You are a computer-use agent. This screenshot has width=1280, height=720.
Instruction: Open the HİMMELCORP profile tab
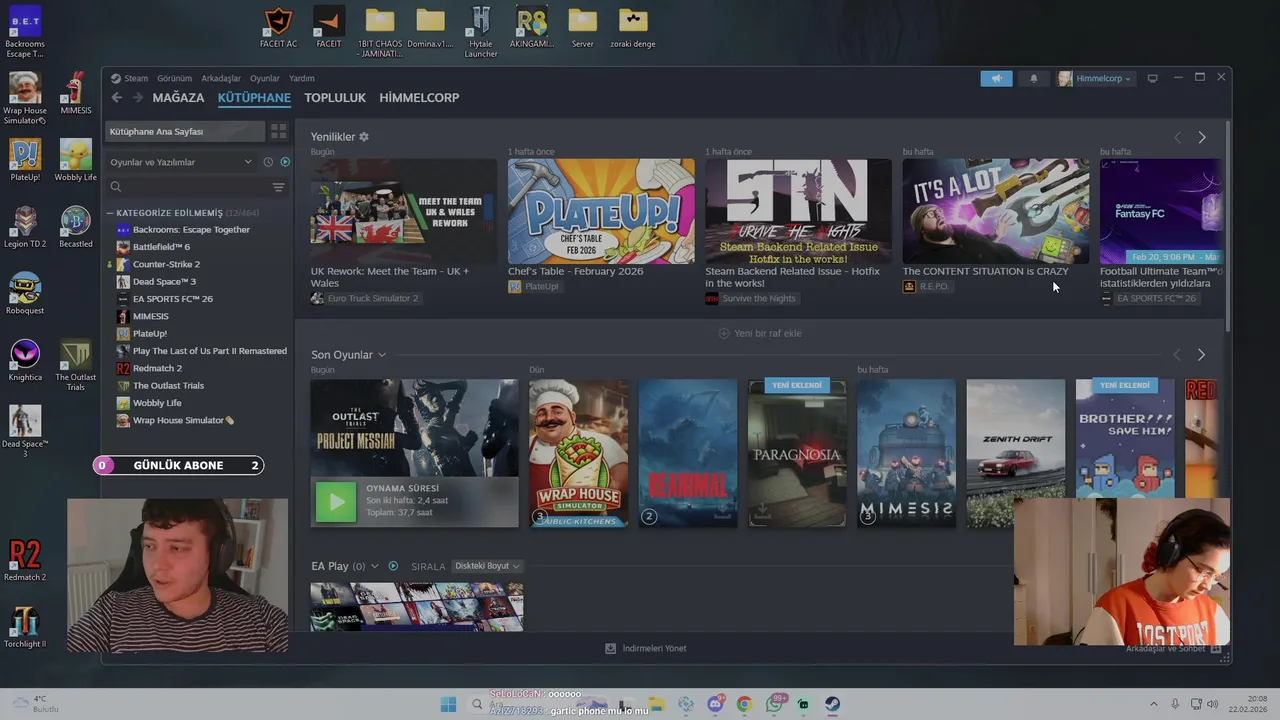(419, 97)
